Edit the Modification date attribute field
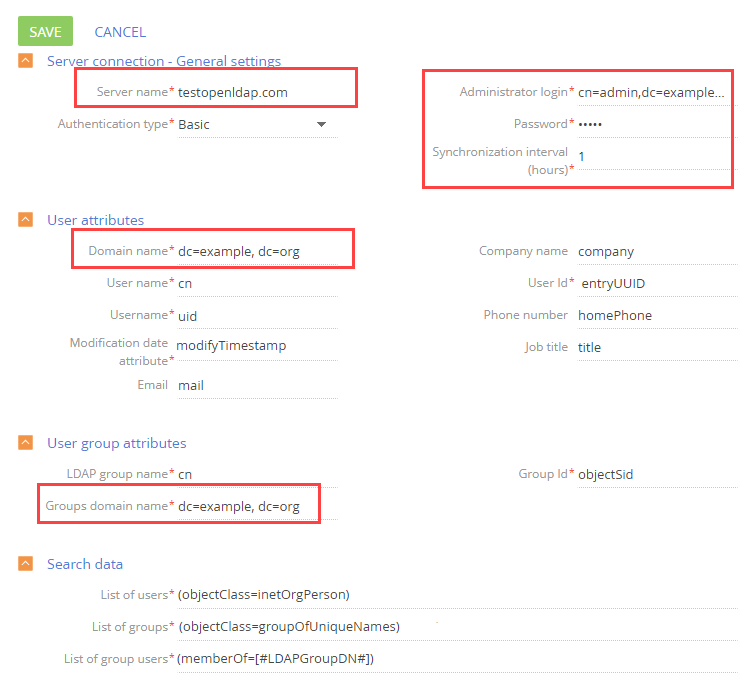Image resolution: width=745 pixels, height=685 pixels. 258,348
